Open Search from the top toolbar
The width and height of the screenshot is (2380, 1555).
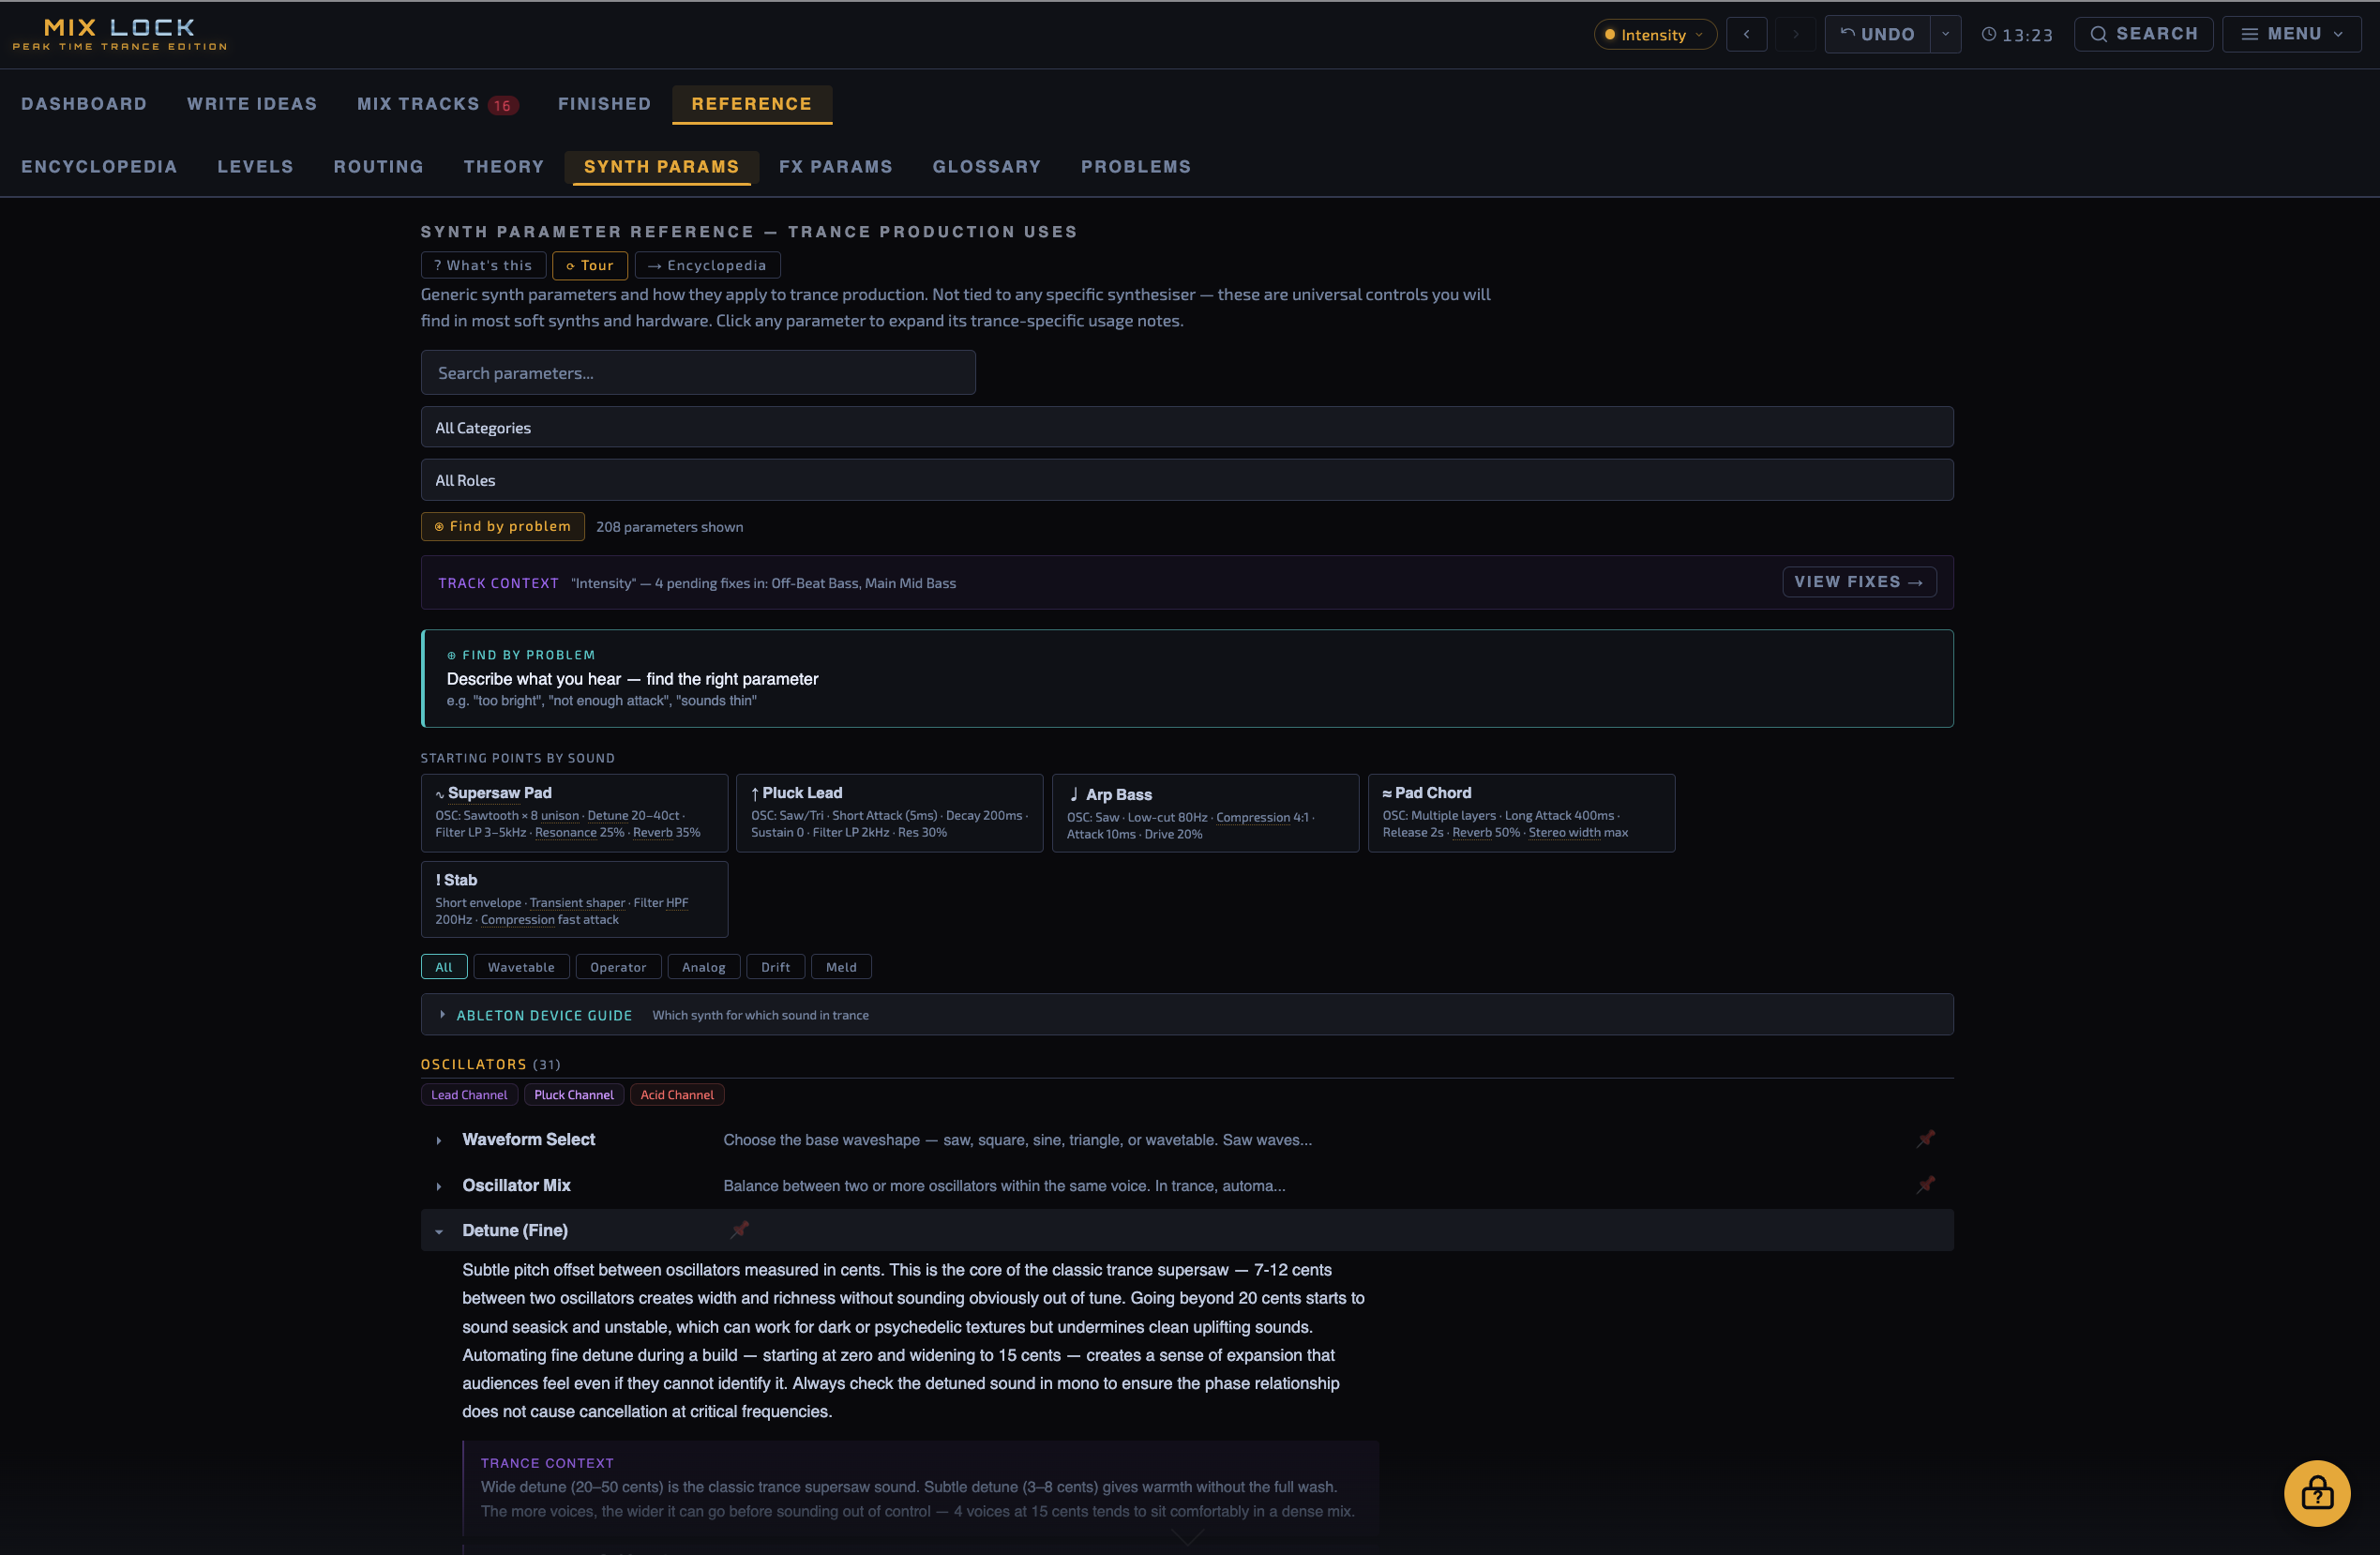point(2143,33)
